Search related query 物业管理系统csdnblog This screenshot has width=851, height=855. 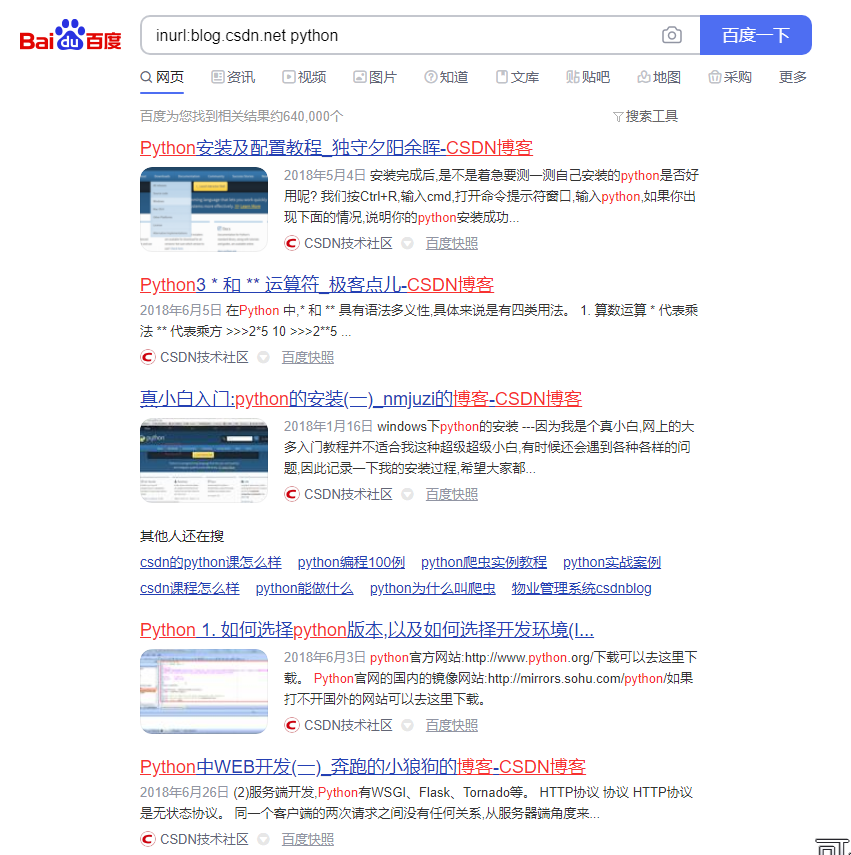point(581,588)
